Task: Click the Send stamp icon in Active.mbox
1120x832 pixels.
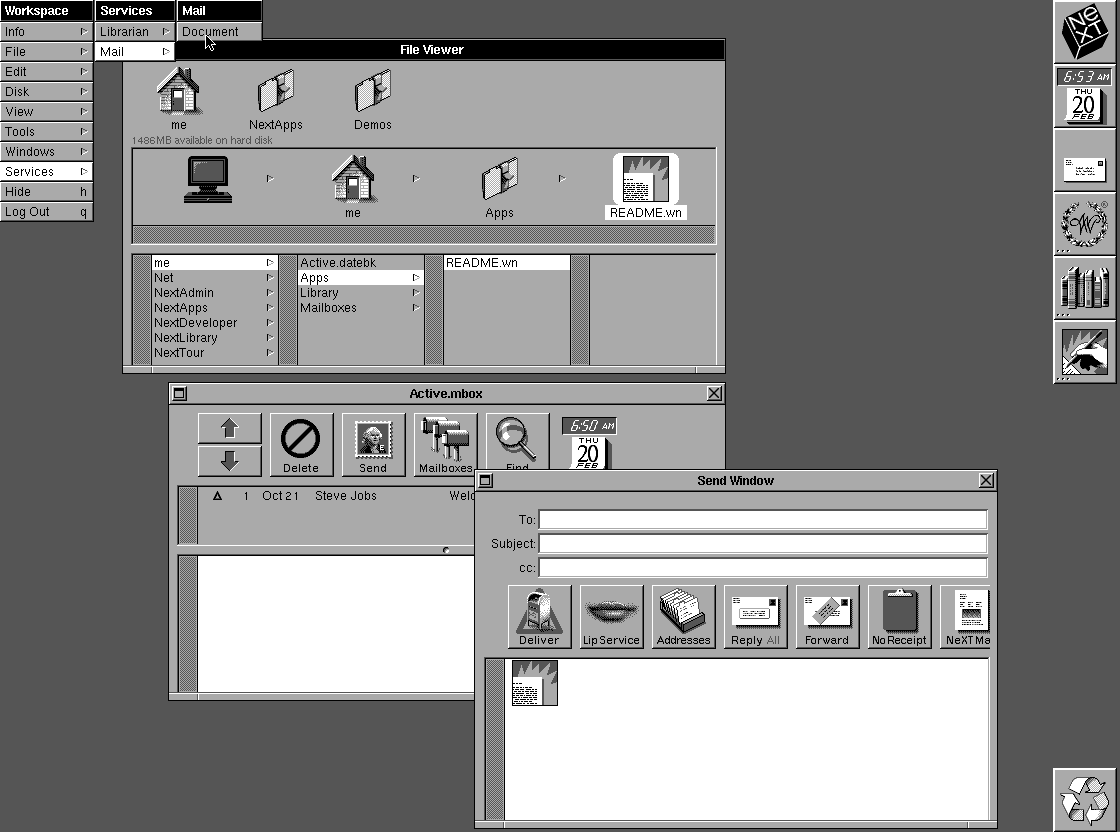Action: click(x=373, y=444)
